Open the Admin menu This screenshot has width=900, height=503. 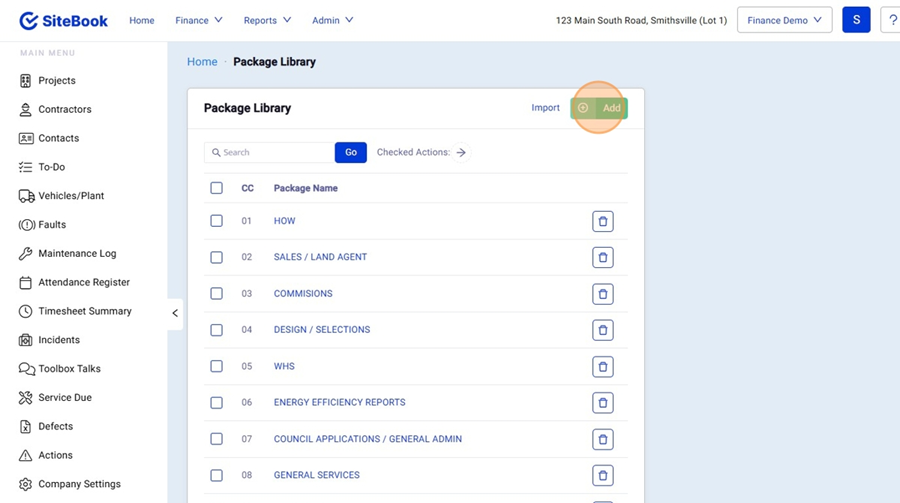[x=332, y=20]
